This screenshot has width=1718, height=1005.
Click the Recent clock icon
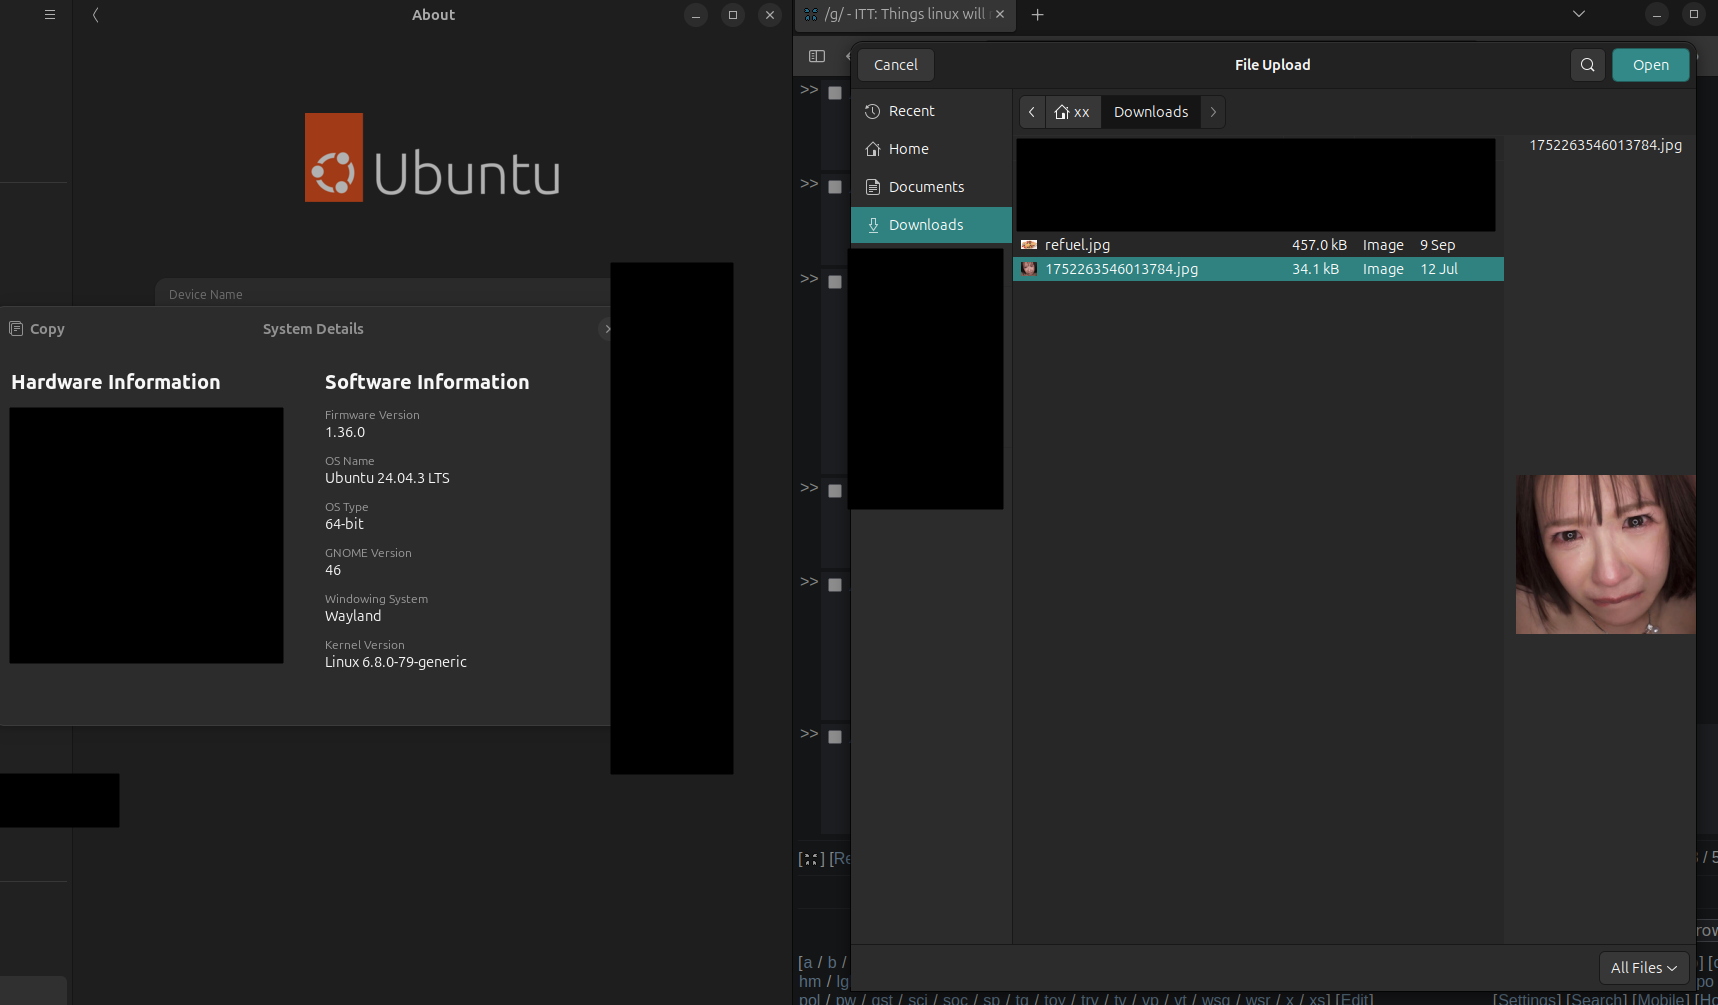(873, 111)
